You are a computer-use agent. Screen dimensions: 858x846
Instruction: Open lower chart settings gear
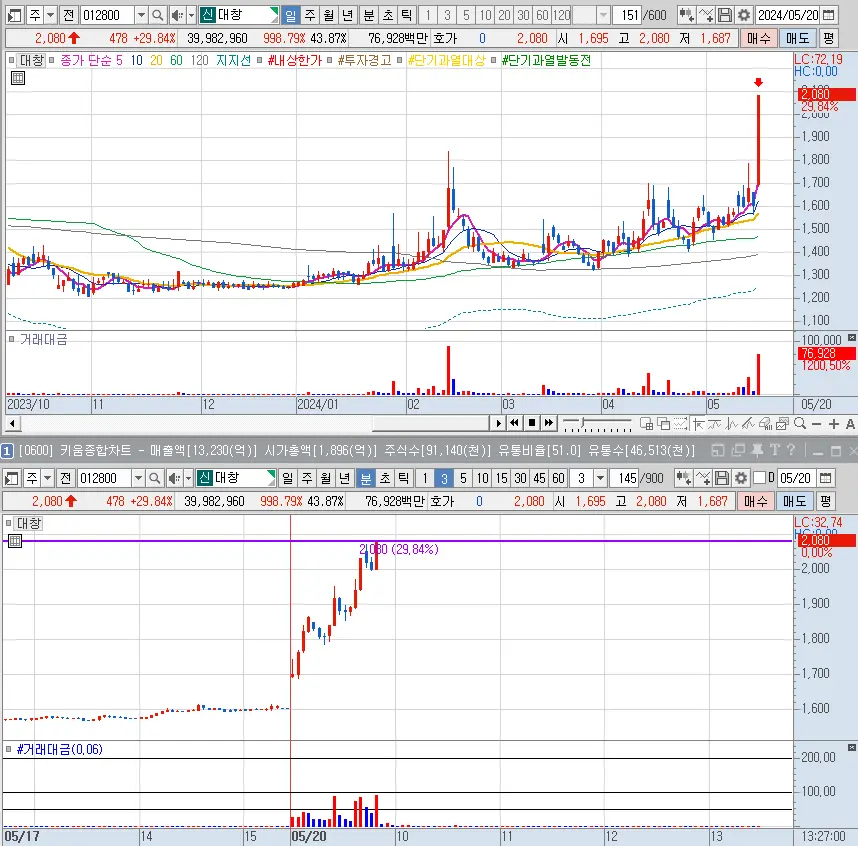coord(741,478)
